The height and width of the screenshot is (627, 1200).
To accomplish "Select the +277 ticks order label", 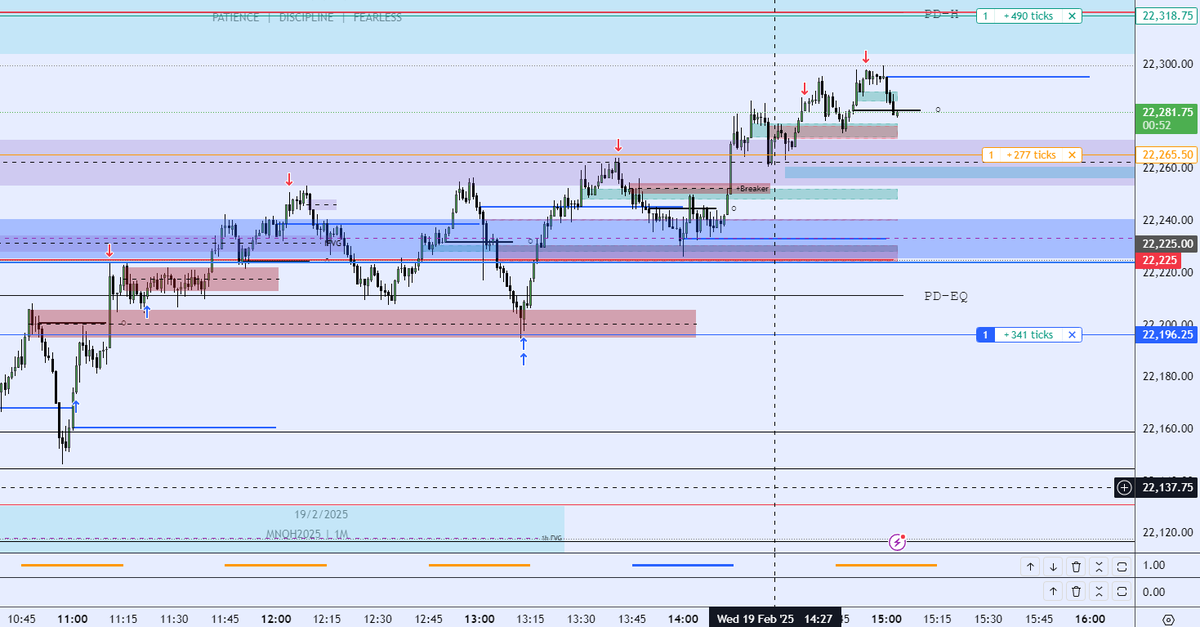I will point(1032,155).
